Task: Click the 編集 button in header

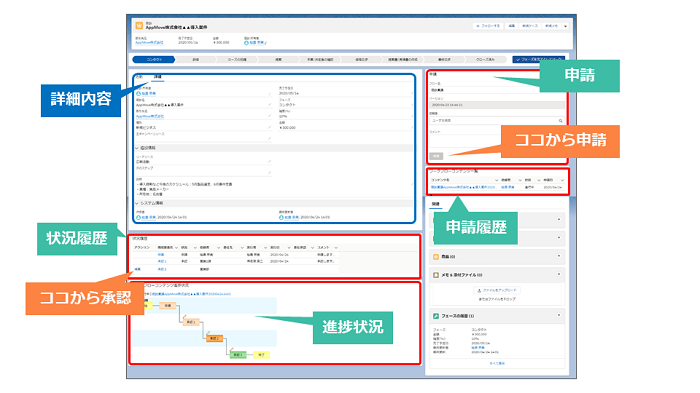Action: (512, 26)
